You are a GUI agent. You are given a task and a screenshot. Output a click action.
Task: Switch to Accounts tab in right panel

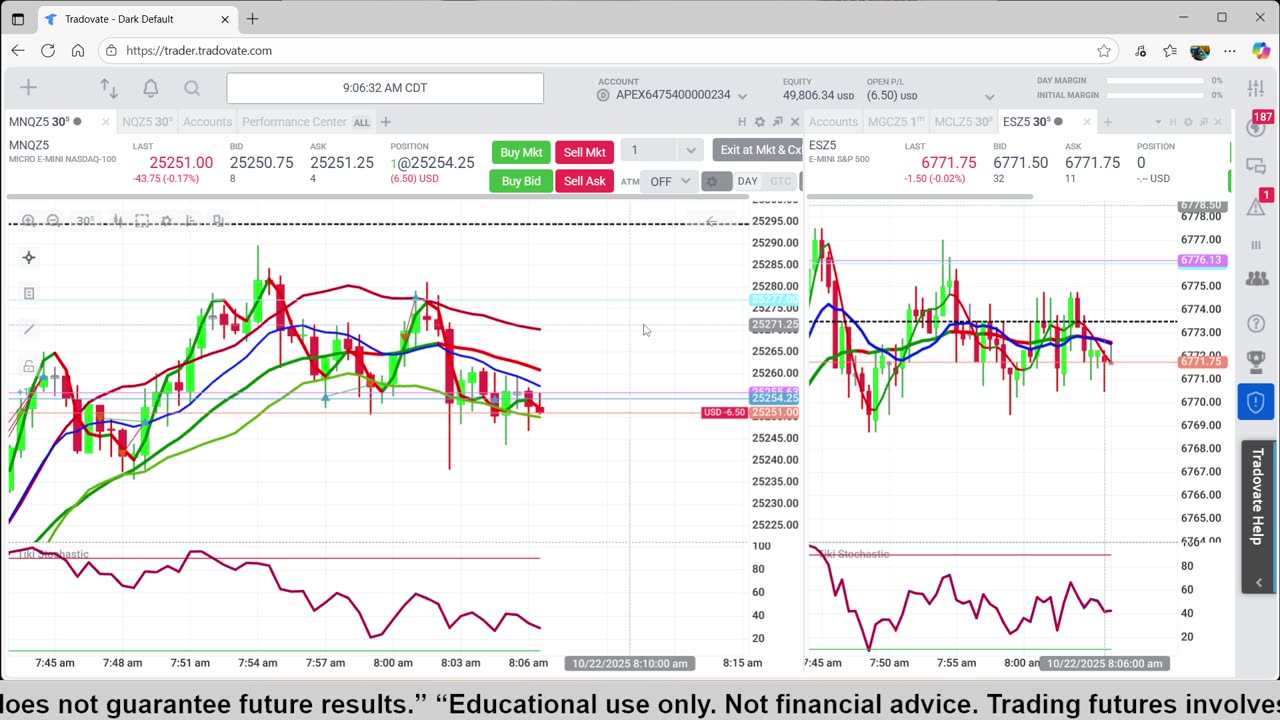(834, 122)
